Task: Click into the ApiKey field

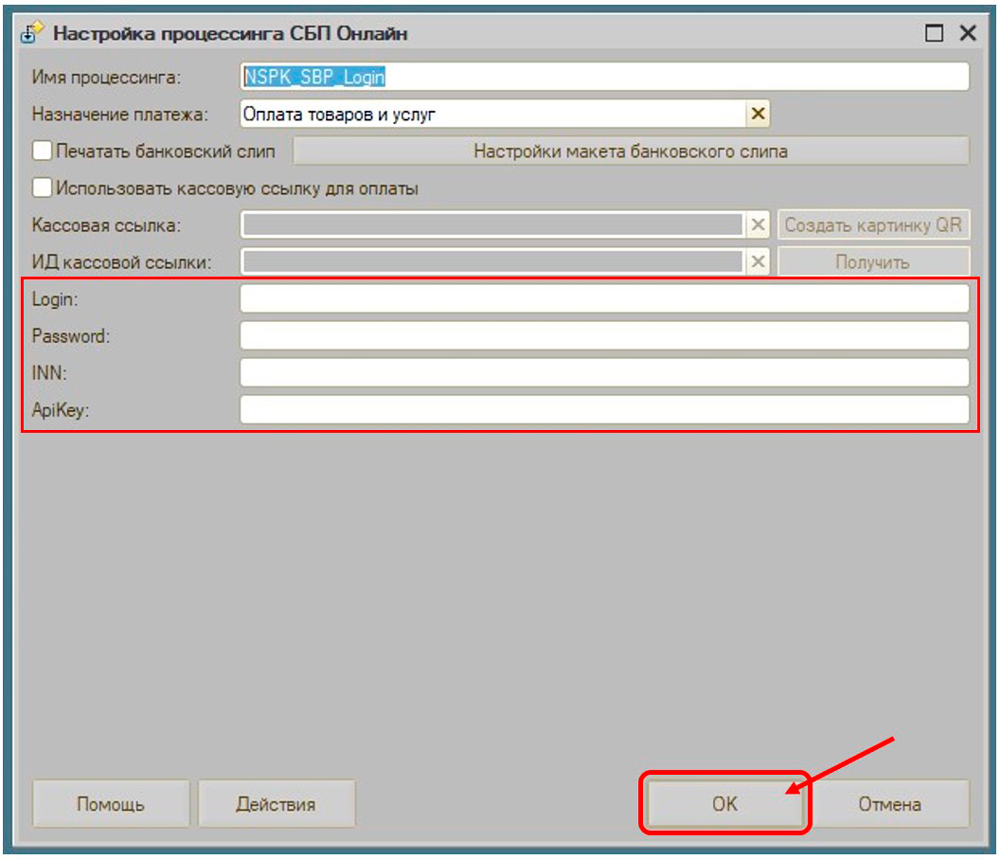Action: (x=605, y=410)
